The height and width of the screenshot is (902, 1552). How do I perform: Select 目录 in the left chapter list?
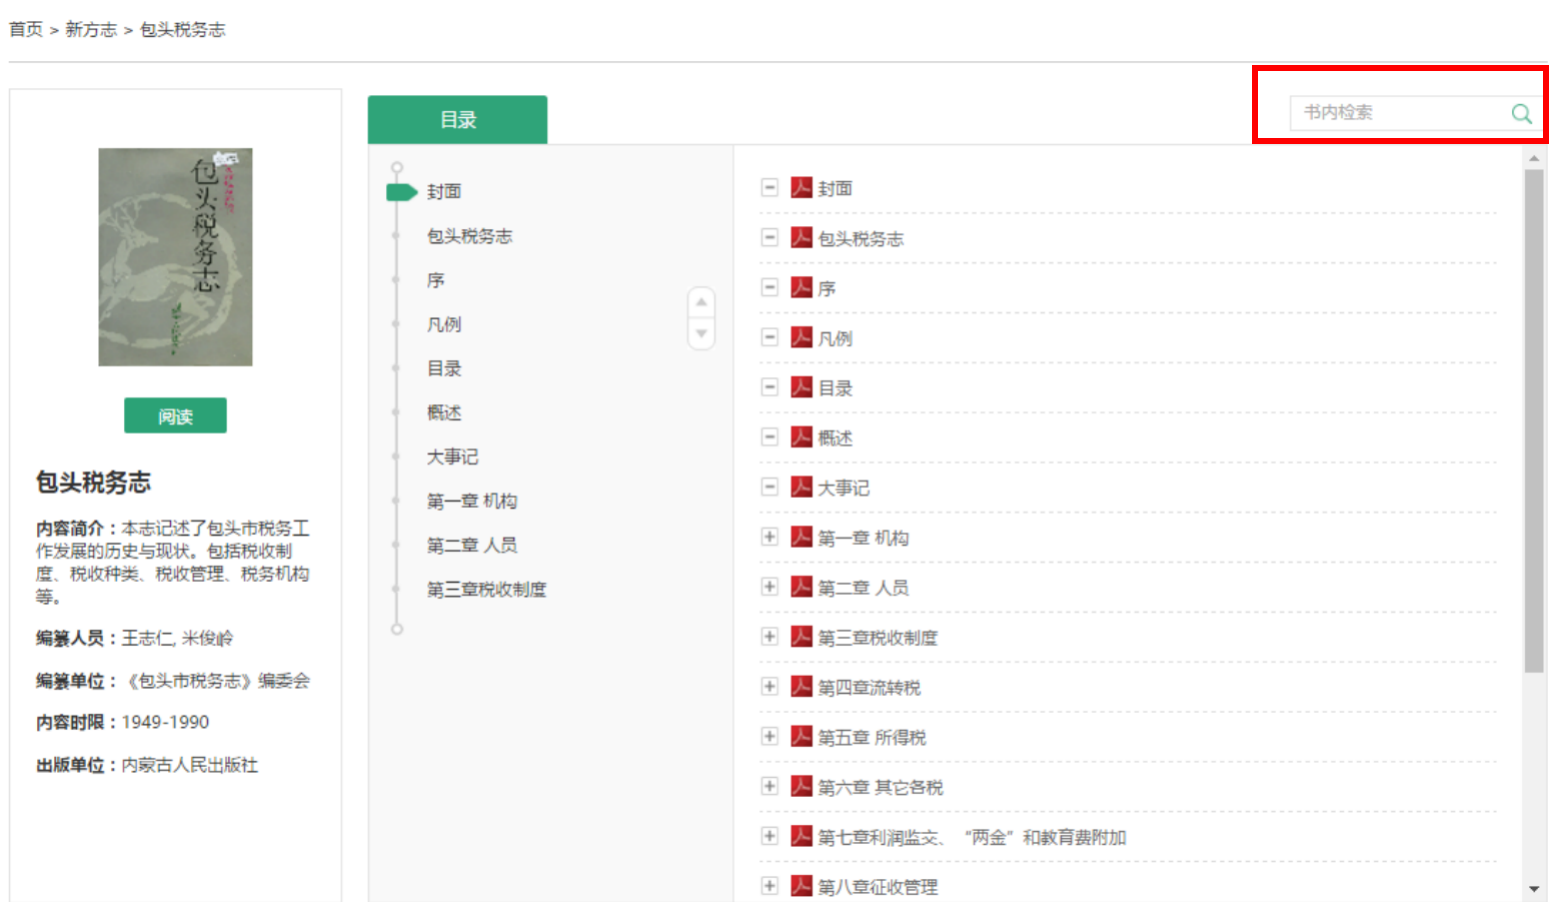444,368
